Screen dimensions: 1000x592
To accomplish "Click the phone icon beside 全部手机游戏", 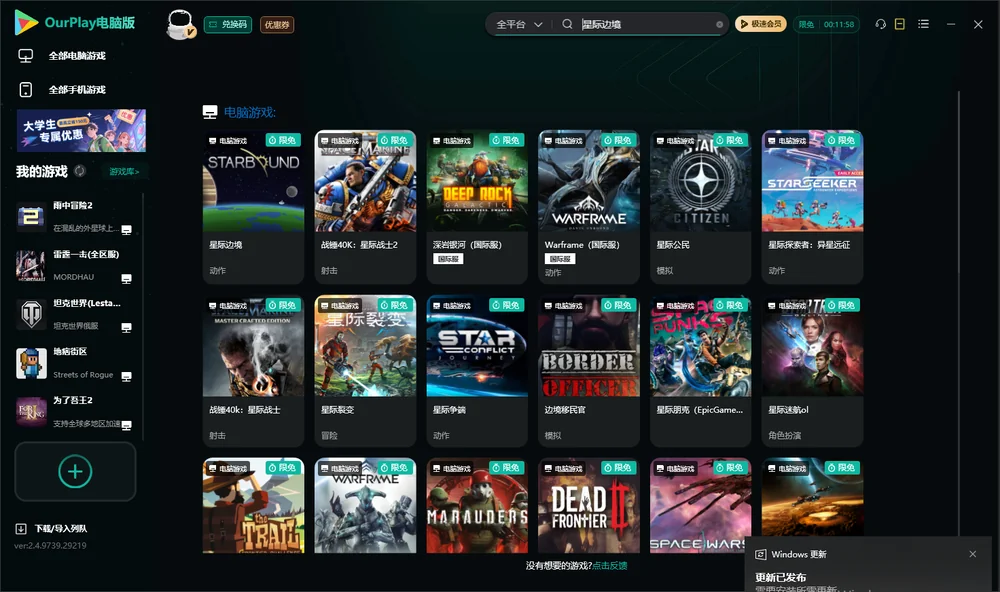I will 26,89.
